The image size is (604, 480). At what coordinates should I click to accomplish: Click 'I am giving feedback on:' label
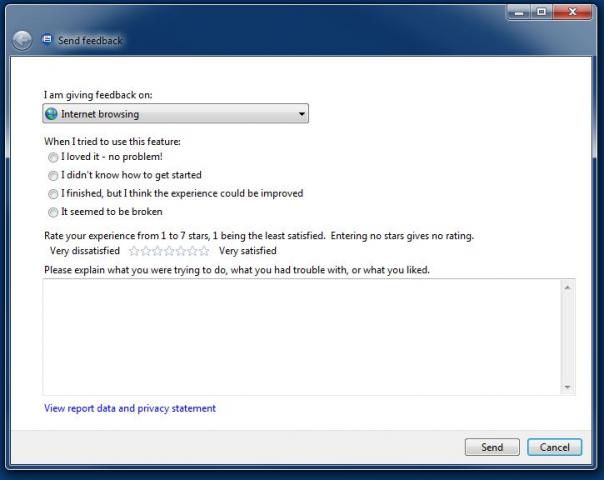click(98, 95)
